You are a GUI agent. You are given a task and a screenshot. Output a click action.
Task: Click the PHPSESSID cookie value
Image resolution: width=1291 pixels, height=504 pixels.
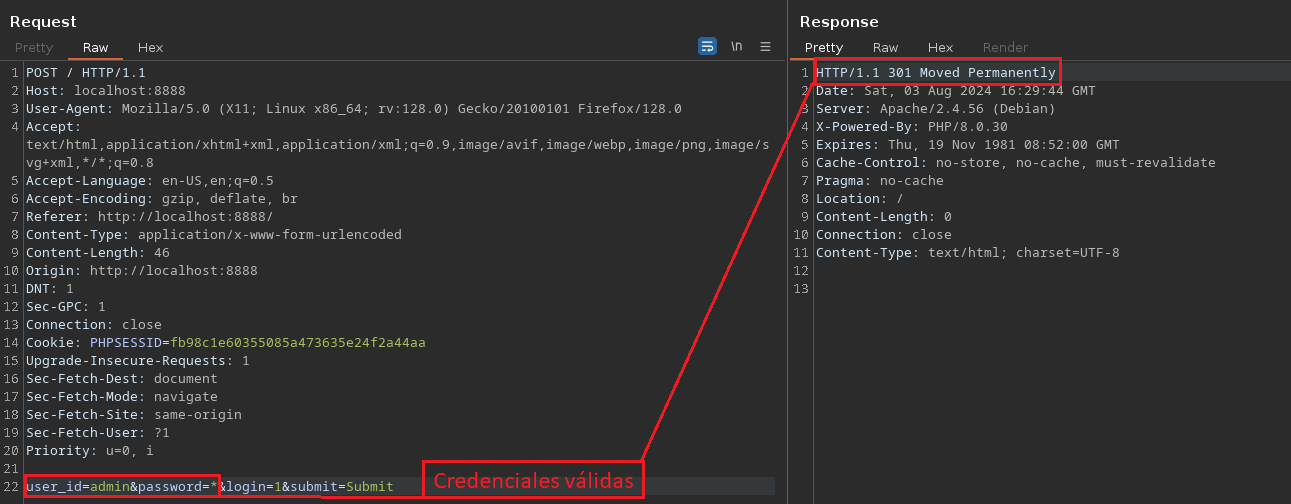(297, 342)
